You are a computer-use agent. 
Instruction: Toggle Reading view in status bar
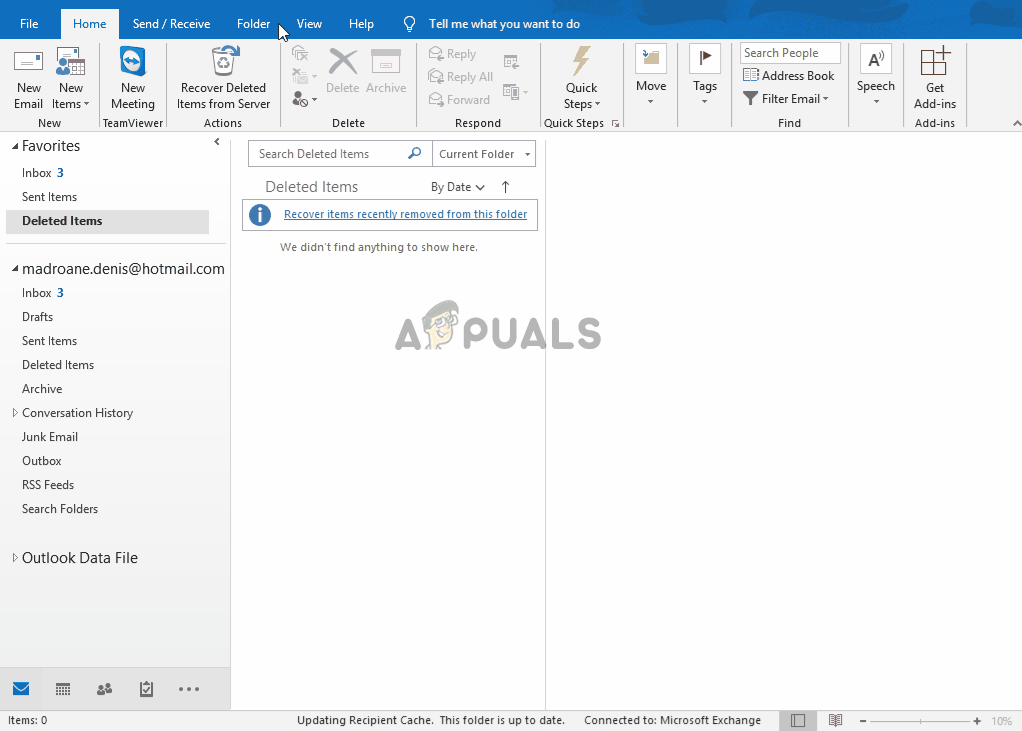tap(835, 720)
